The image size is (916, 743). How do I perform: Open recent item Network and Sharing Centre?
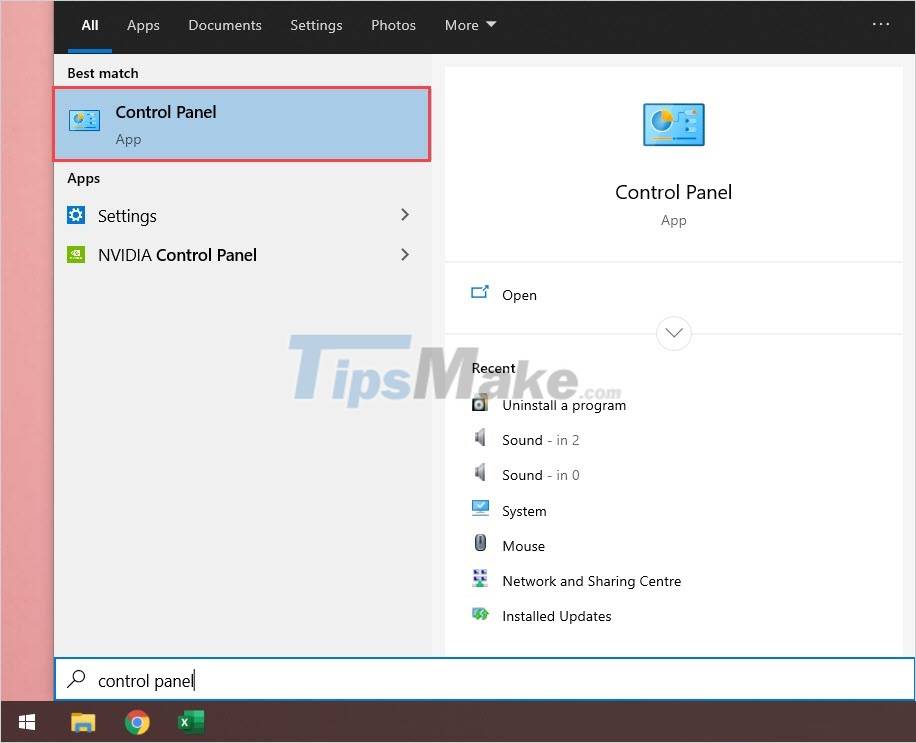[x=591, y=581]
